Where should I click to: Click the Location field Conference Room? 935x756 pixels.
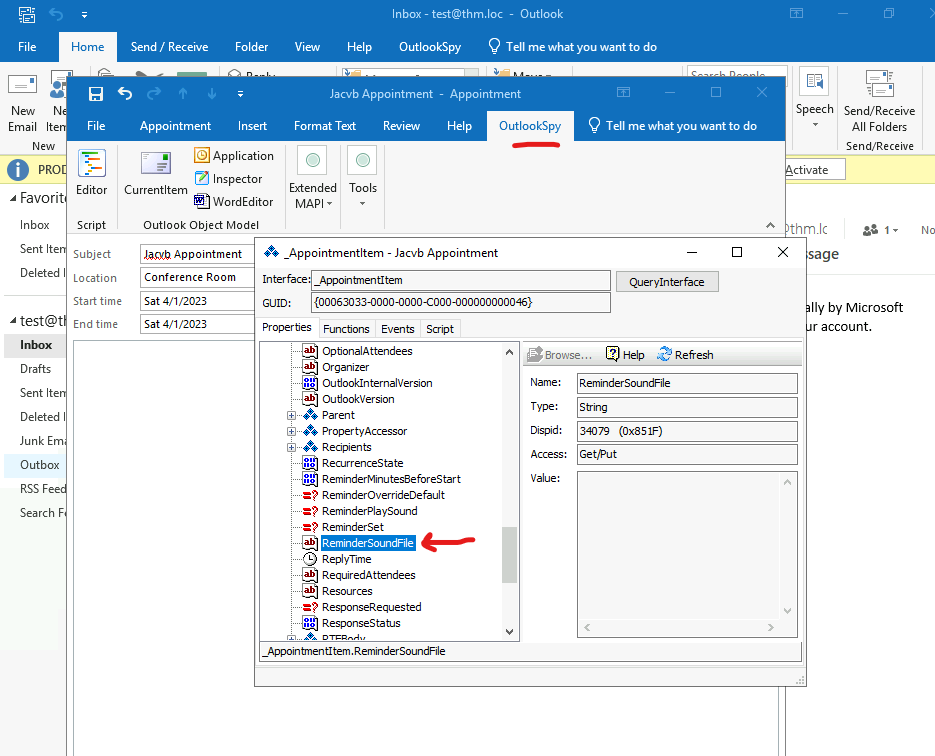coord(197,278)
